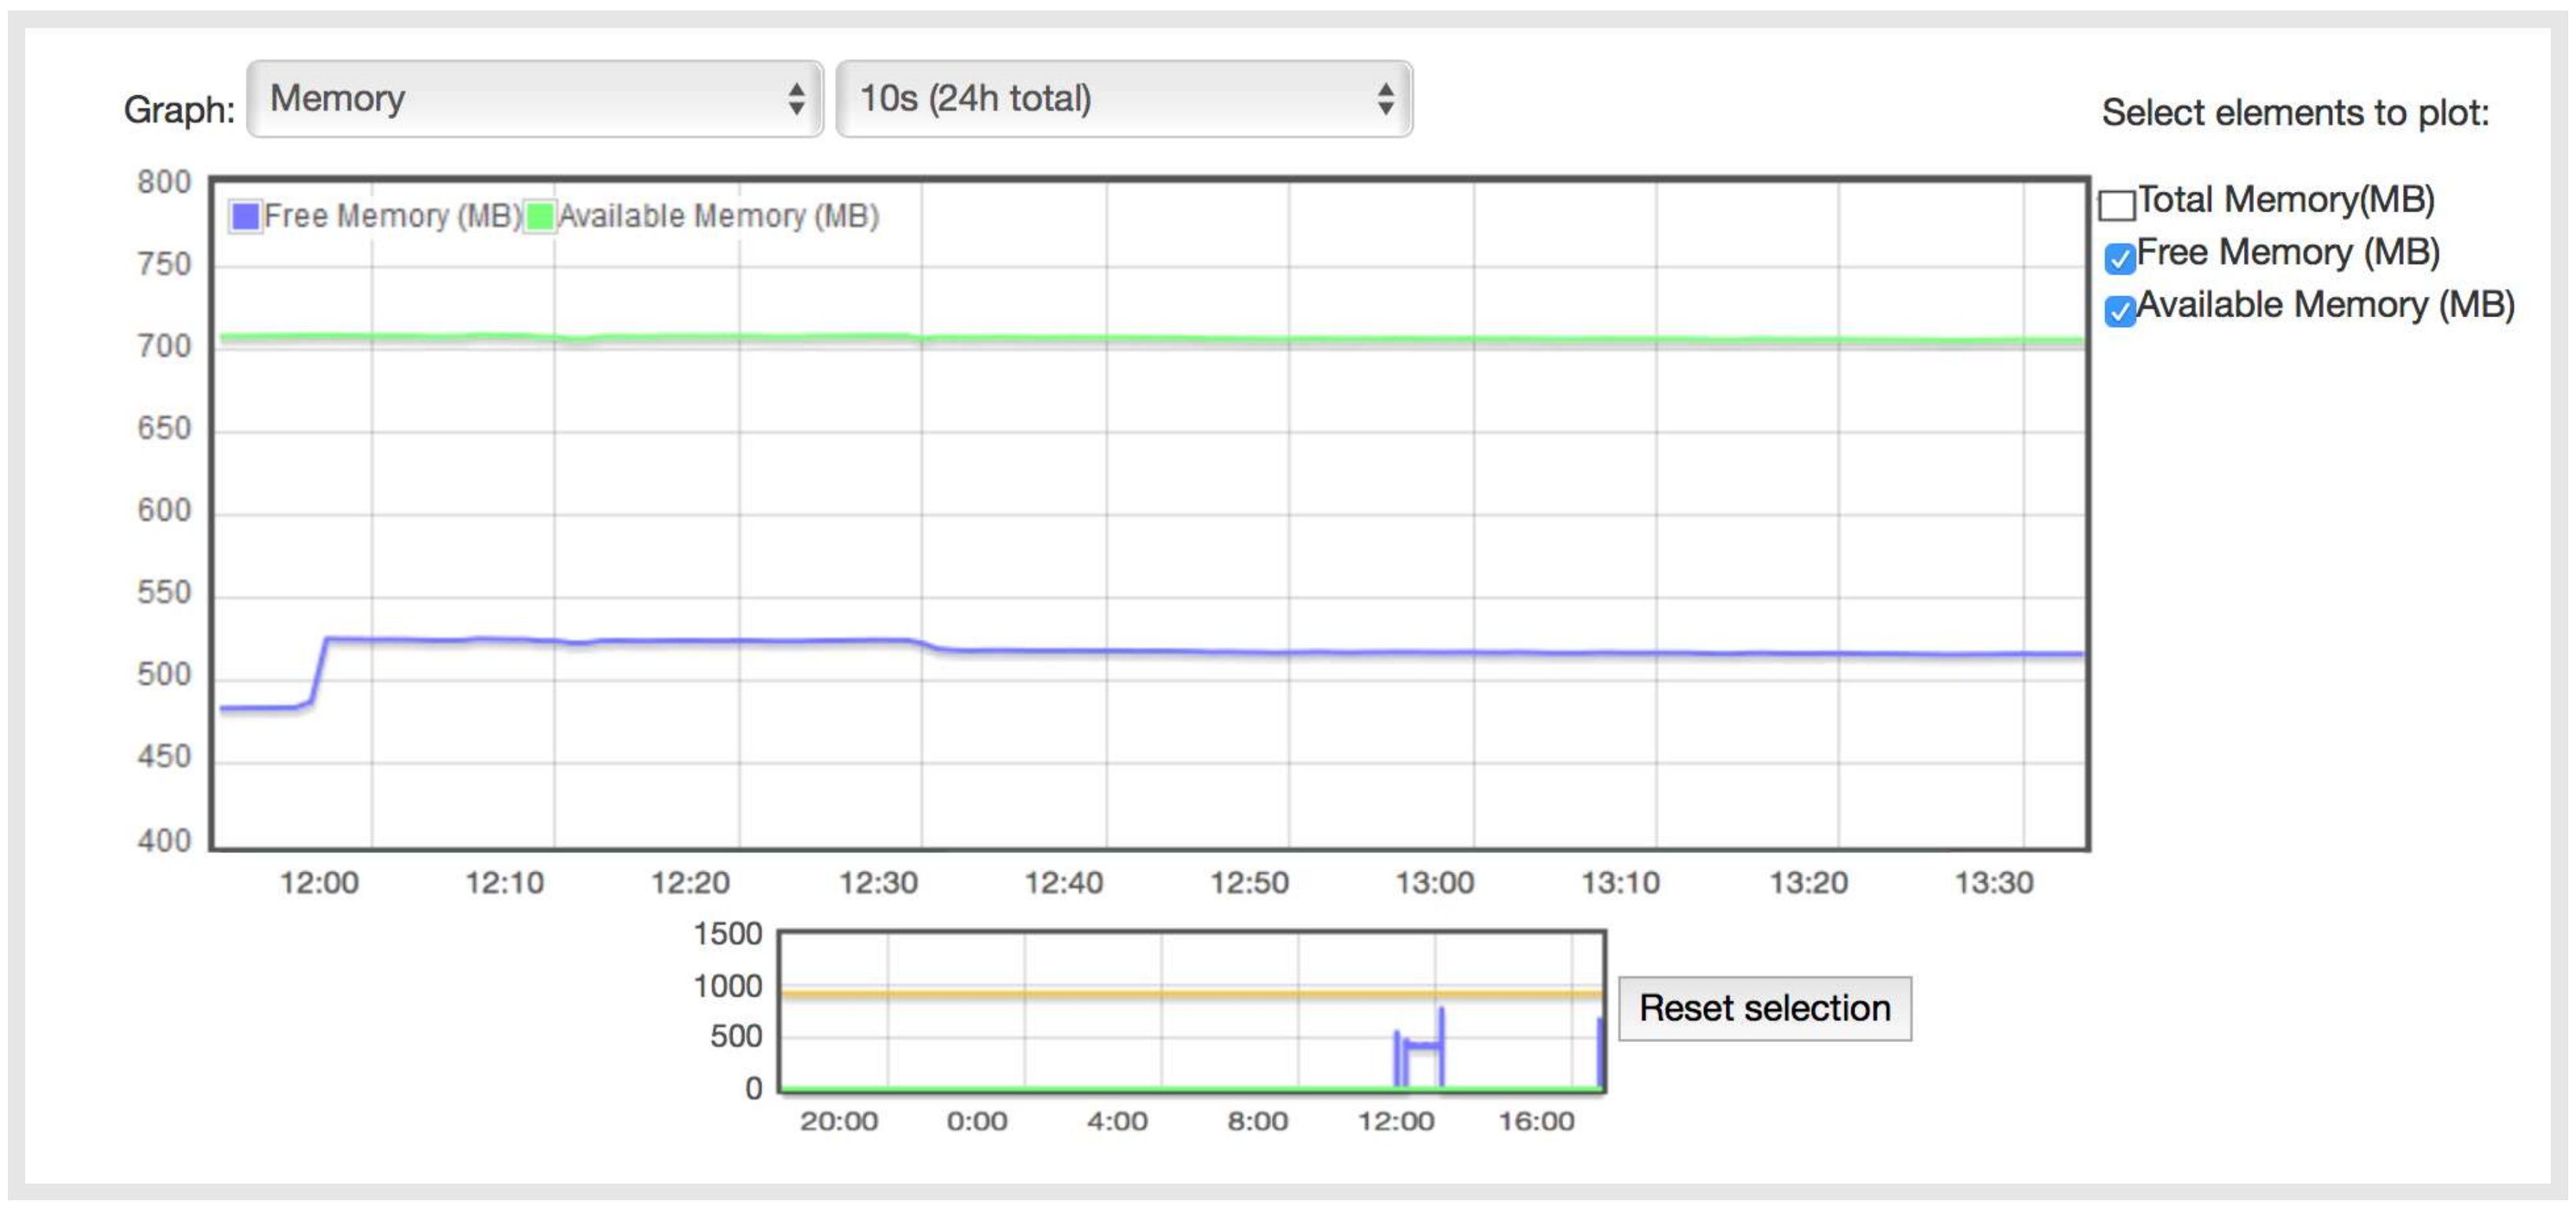Click the green Available Memory line in main chart
Screen dimensions: 2576x1208
(x=1200, y=338)
